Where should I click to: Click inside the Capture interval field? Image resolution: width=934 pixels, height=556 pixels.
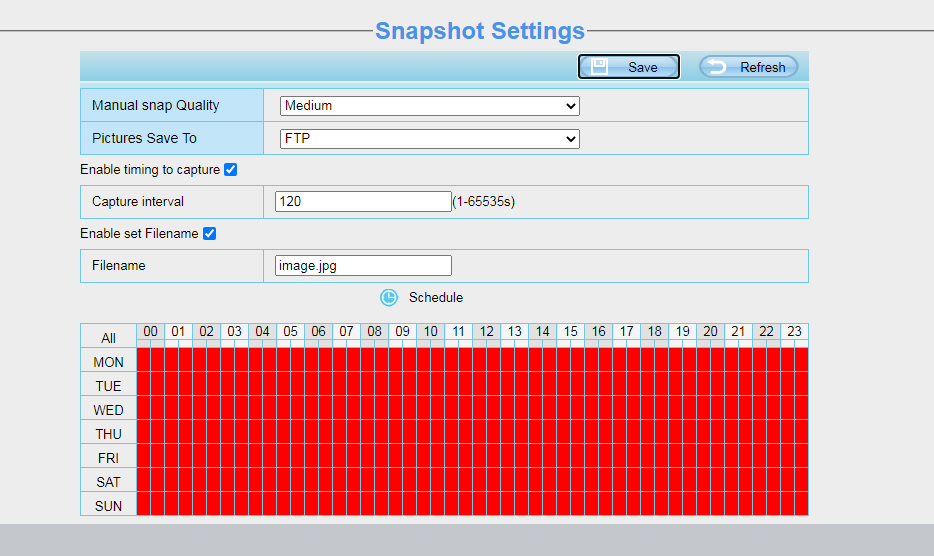coord(363,202)
